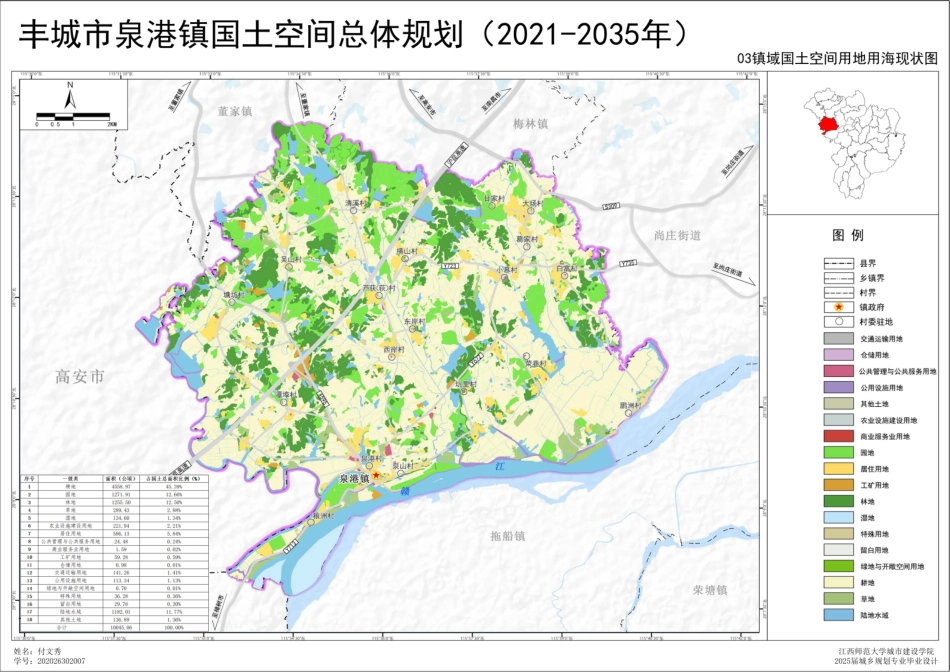Select the bright green 园地 legend swatch
This screenshot has height=672, width=950.
point(838,450)
